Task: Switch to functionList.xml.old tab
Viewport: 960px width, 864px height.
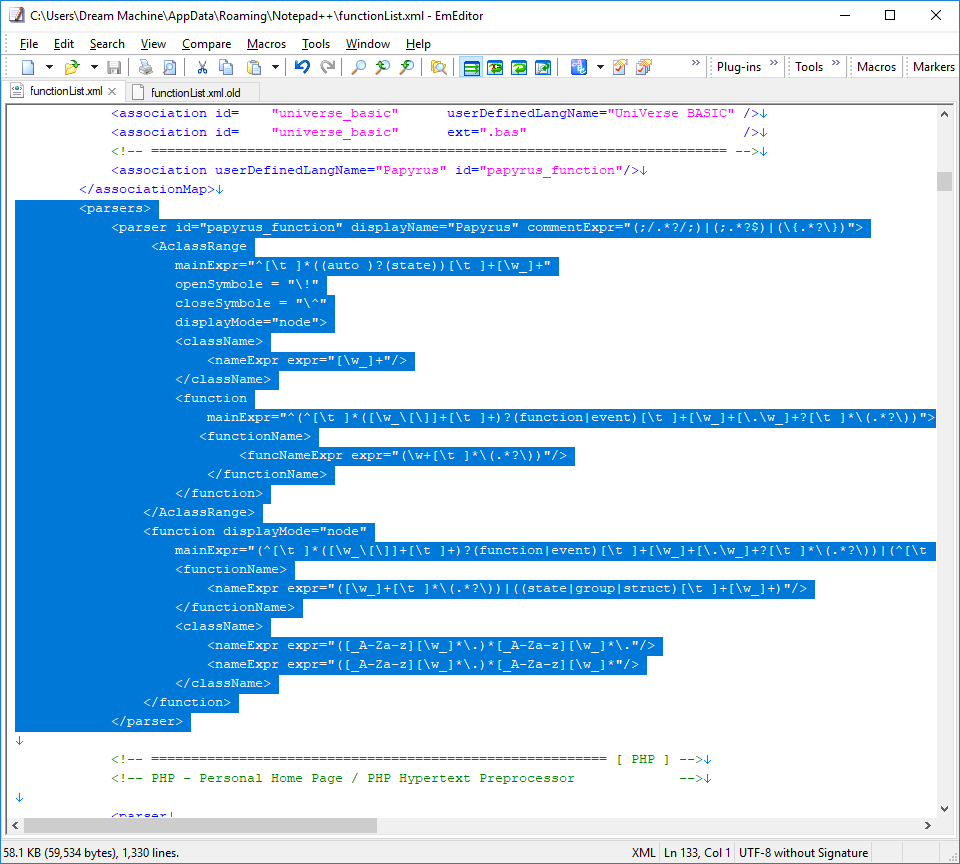Action: point(195,92)
